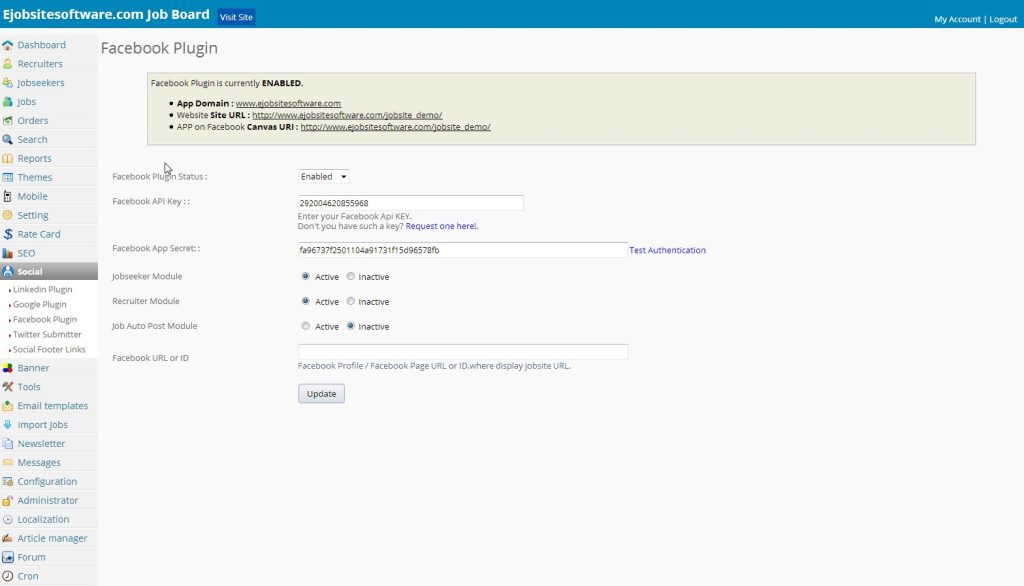The width and height of the screenshot is (1024, 586).
Task: Click the Reports book icon
Action: point(8,159)
